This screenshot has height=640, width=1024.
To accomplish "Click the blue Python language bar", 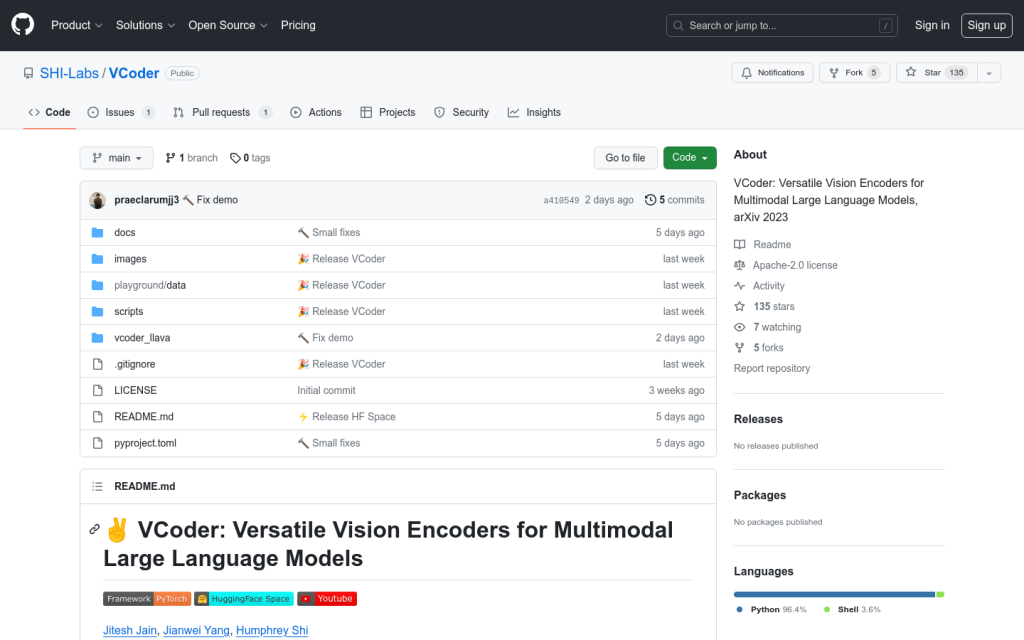I will [835, 594].
